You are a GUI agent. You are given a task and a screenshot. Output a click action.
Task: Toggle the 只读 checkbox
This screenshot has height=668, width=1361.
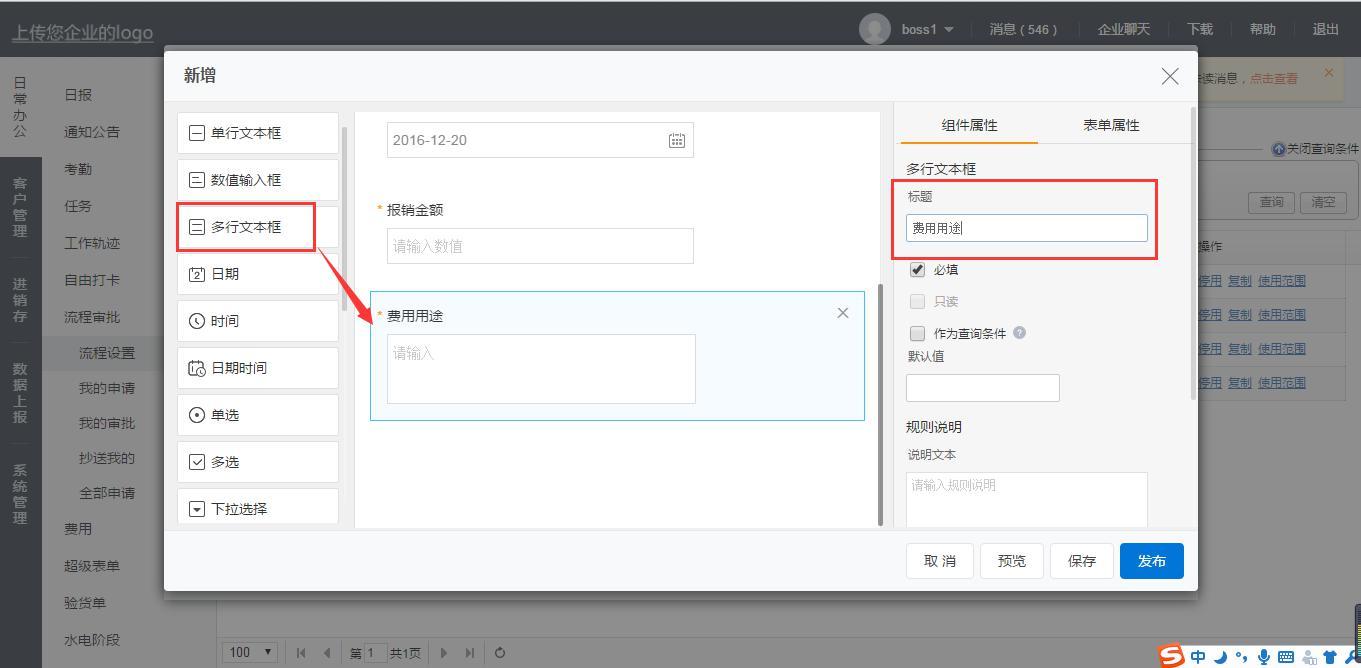(x=917, y=302)
